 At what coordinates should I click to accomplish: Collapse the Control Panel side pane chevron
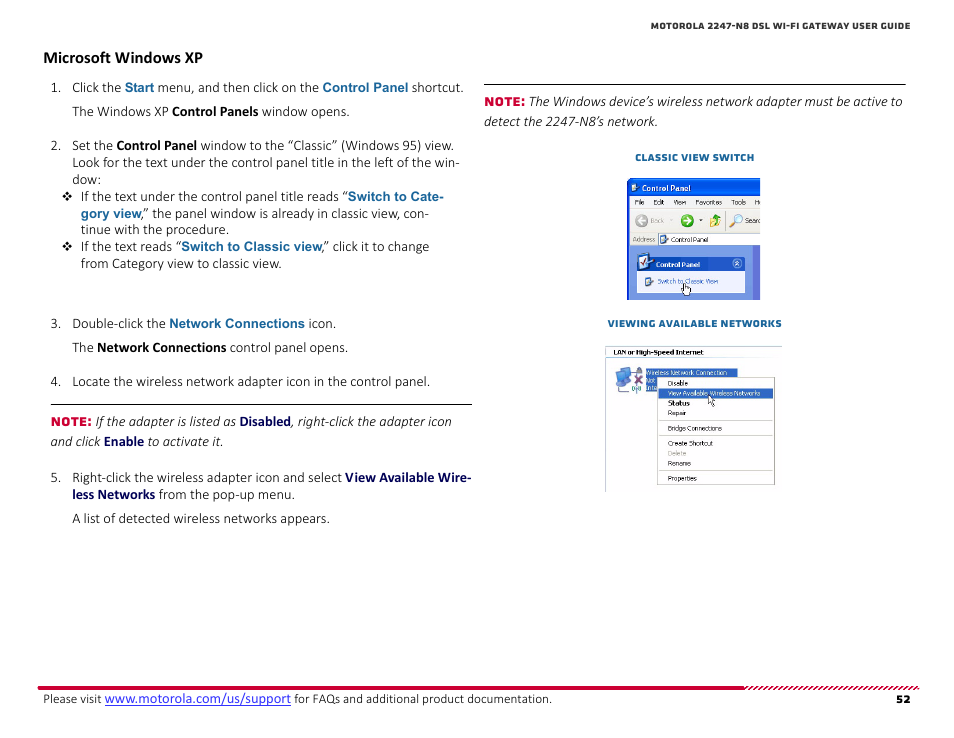737,264
